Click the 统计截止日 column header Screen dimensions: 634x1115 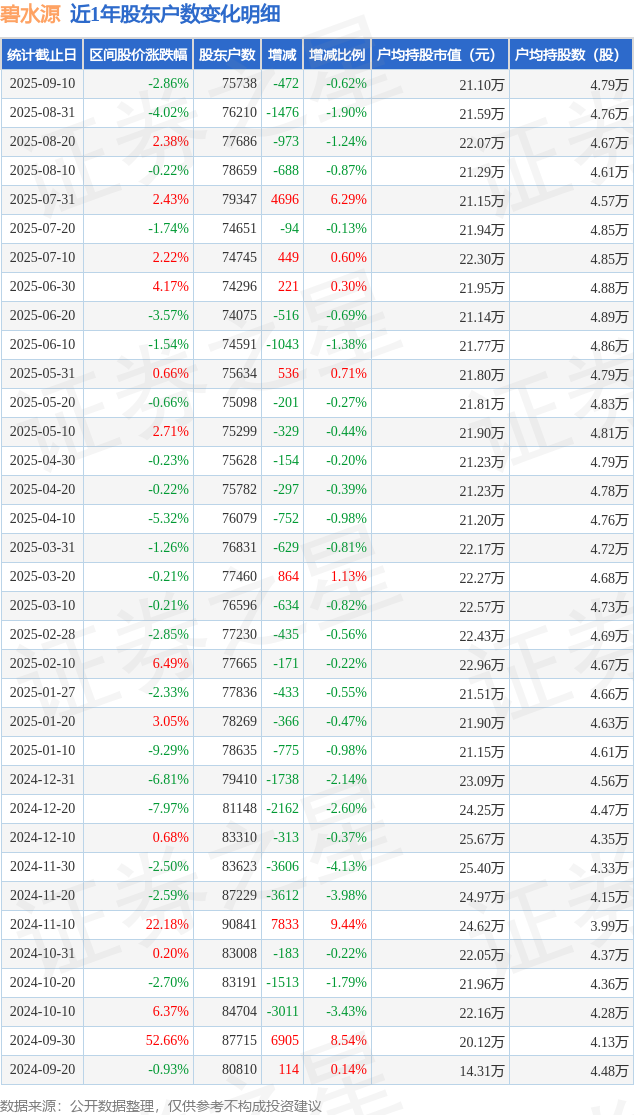coord(42,55)
